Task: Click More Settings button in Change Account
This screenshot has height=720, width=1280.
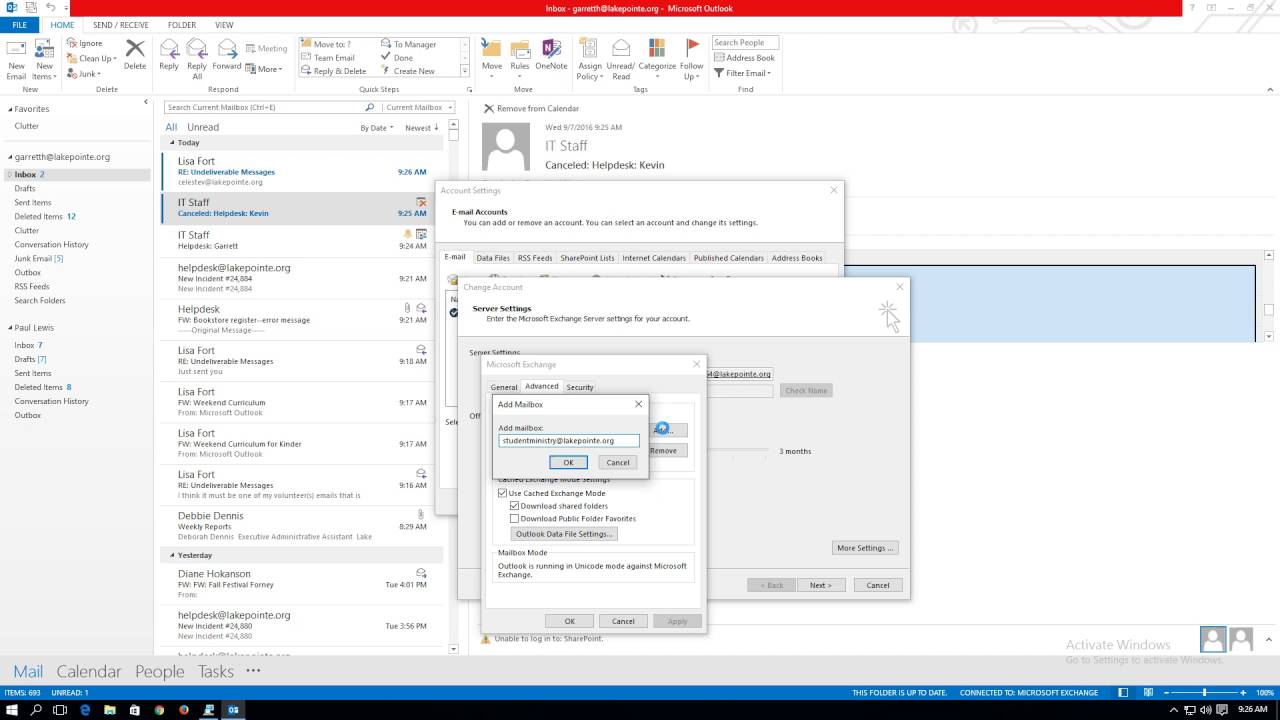Action: click(866, 548)
